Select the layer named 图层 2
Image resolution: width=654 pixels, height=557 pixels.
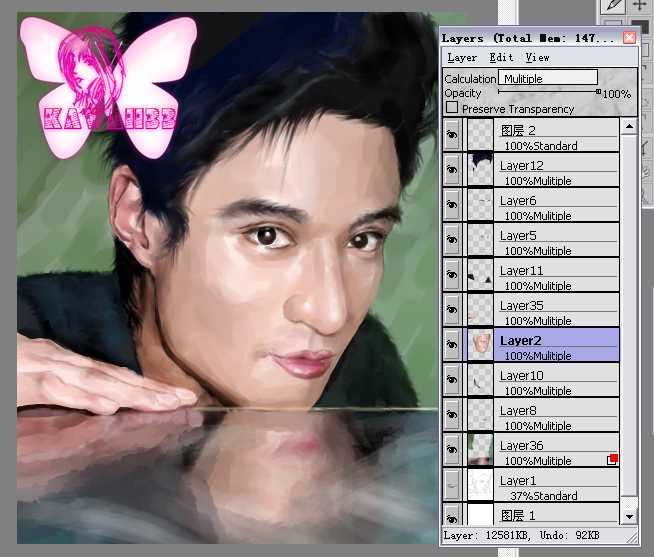pos(518,131)
